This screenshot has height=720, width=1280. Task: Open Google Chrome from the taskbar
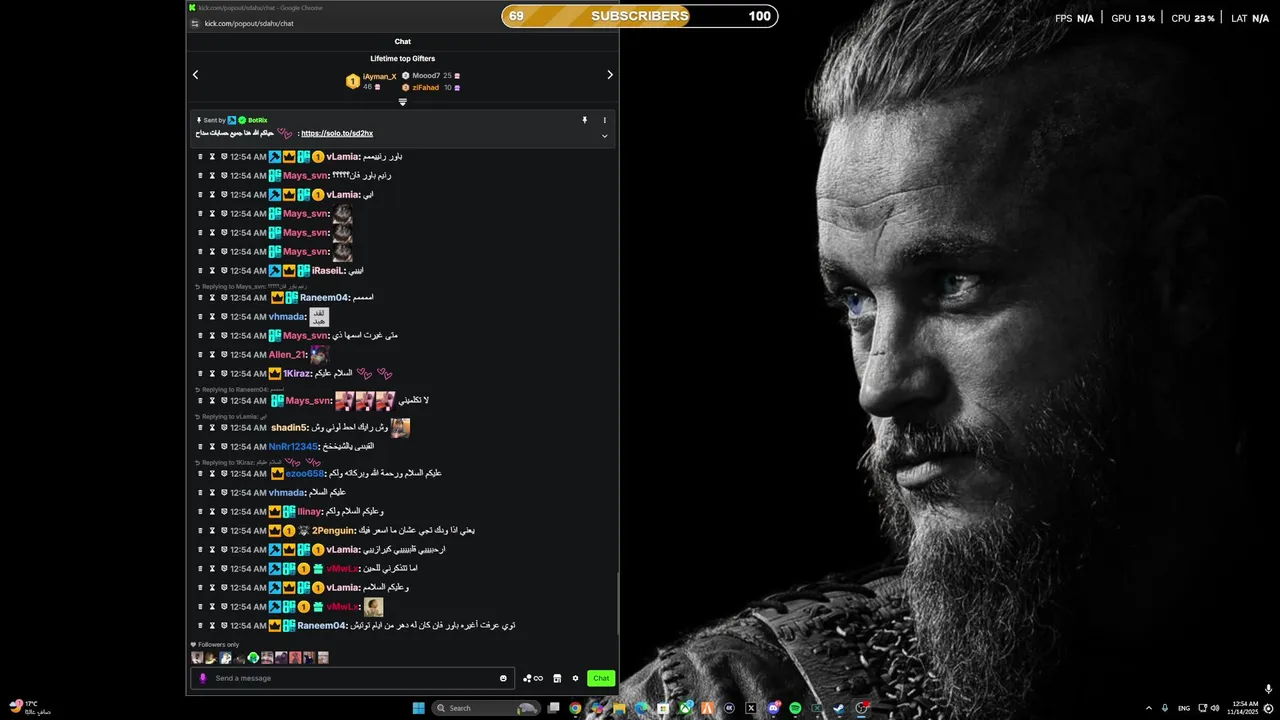[x=575, y=708]
